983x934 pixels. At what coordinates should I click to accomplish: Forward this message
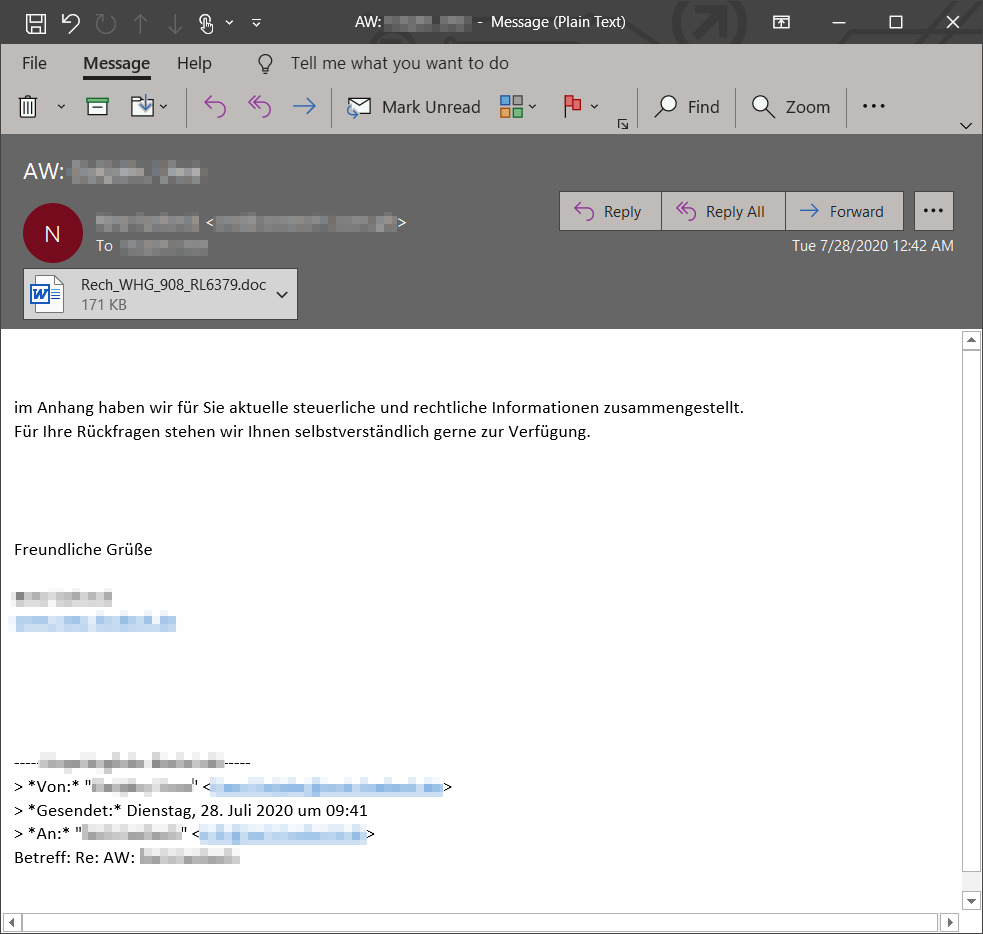tap(845, 211)
